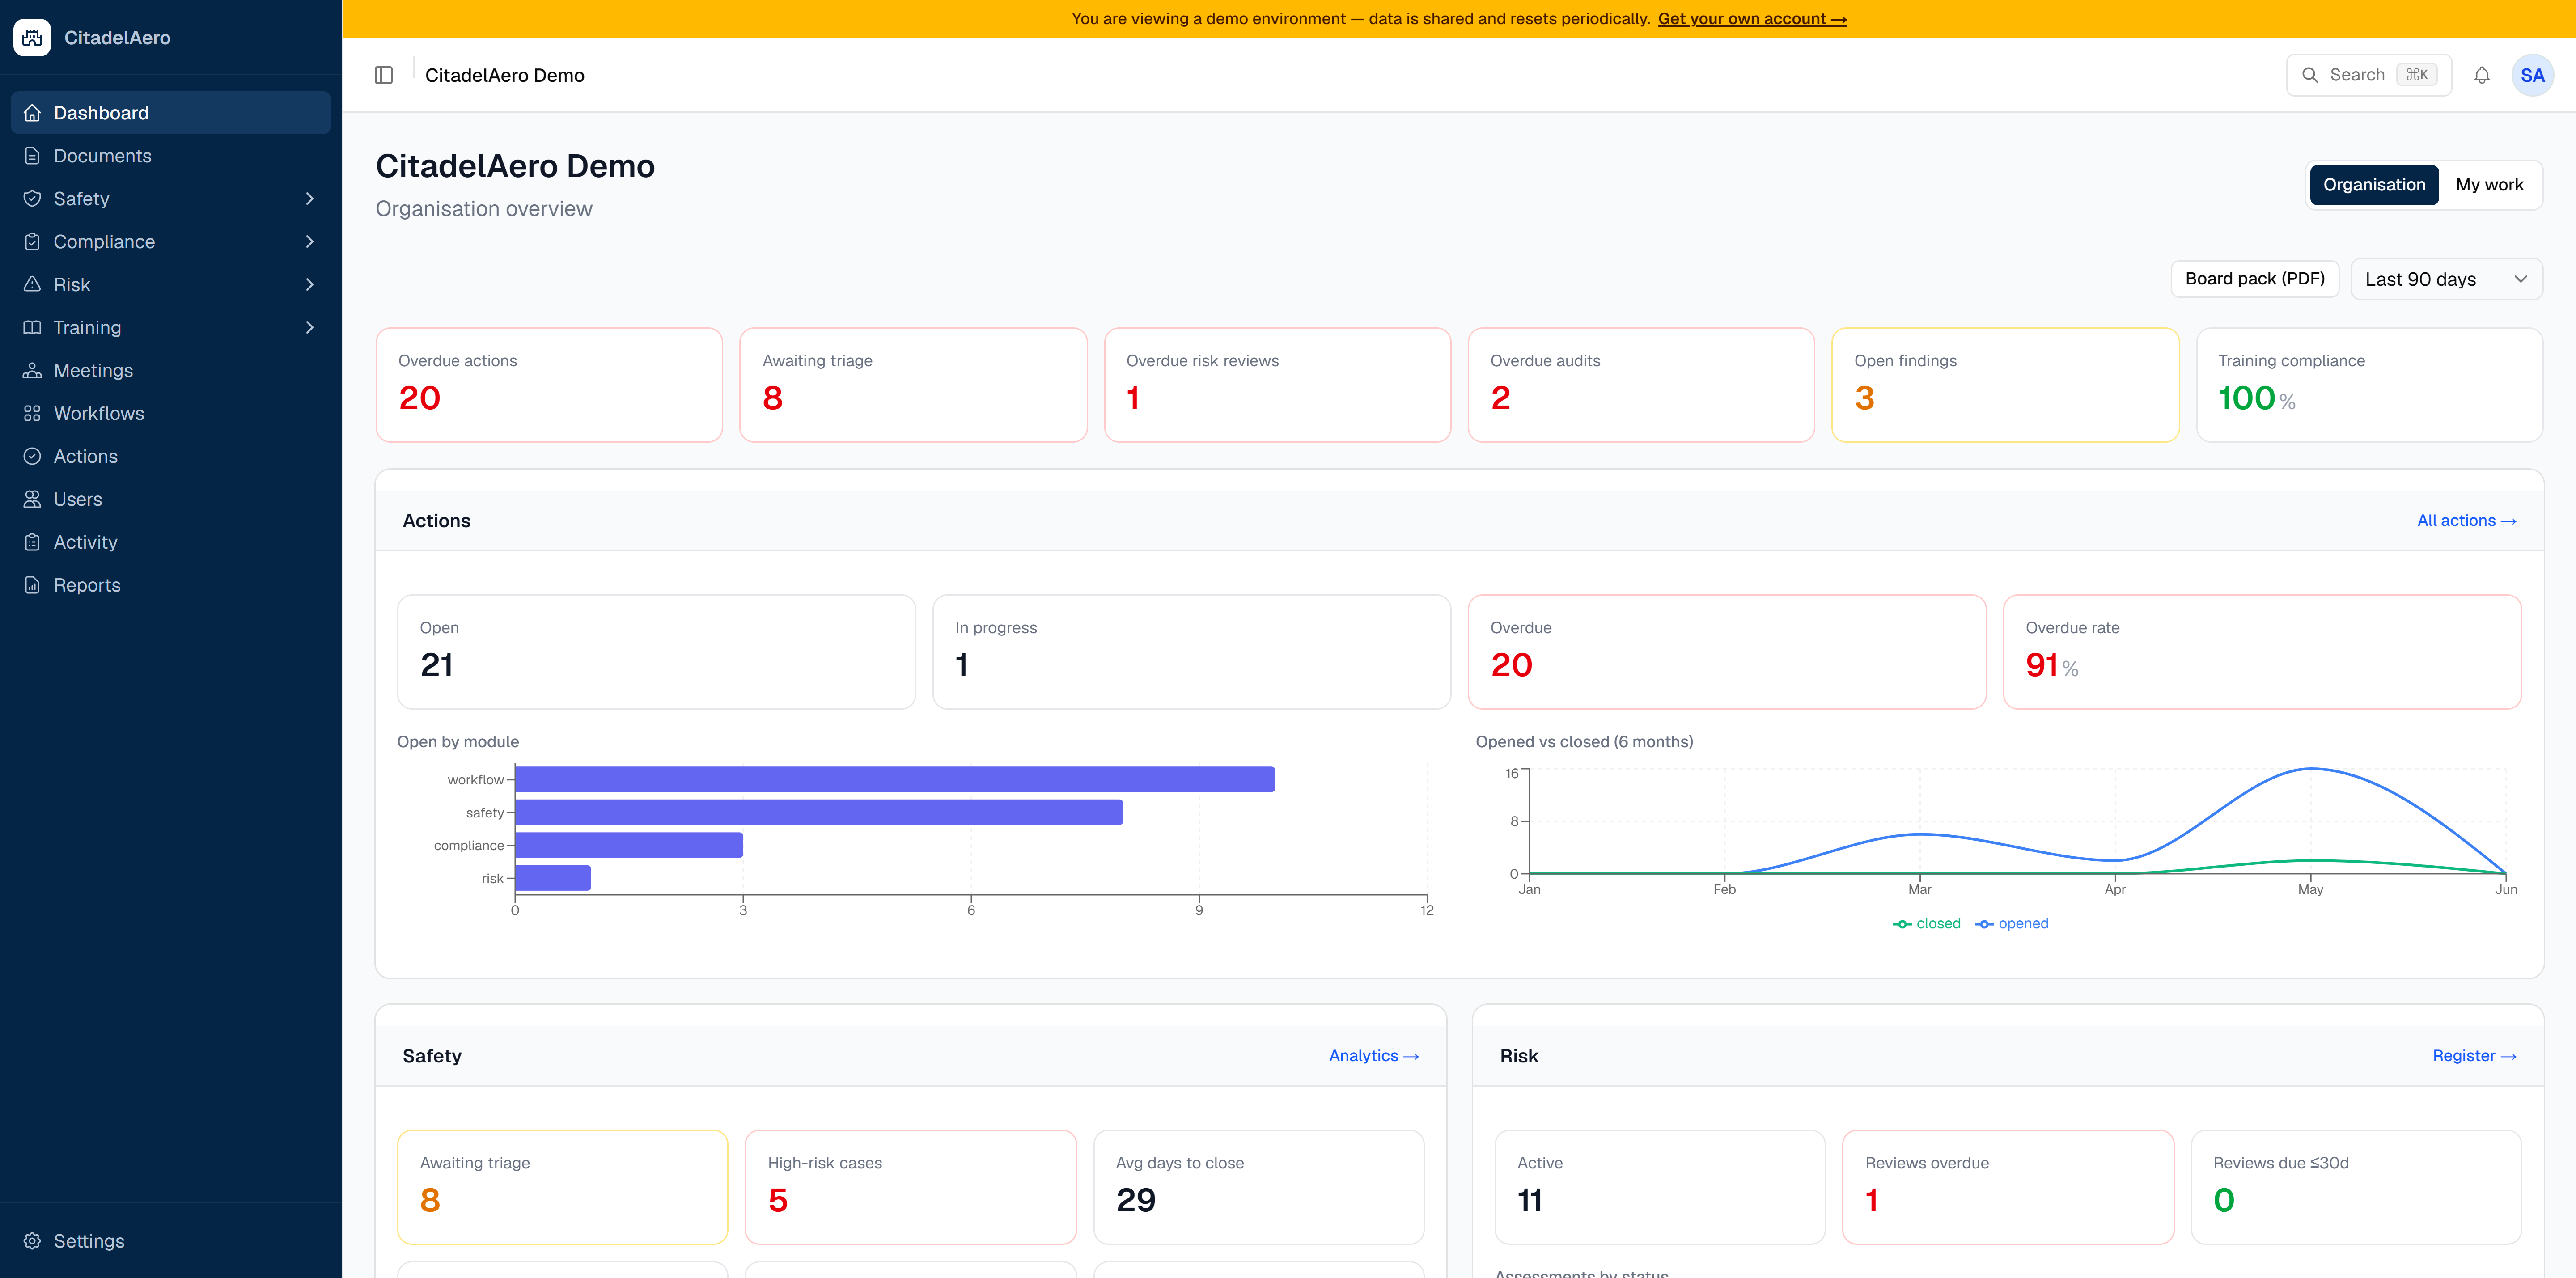Click the Users group icon
Viewport: 2576px width, 1278px height.
coord(32,500)
